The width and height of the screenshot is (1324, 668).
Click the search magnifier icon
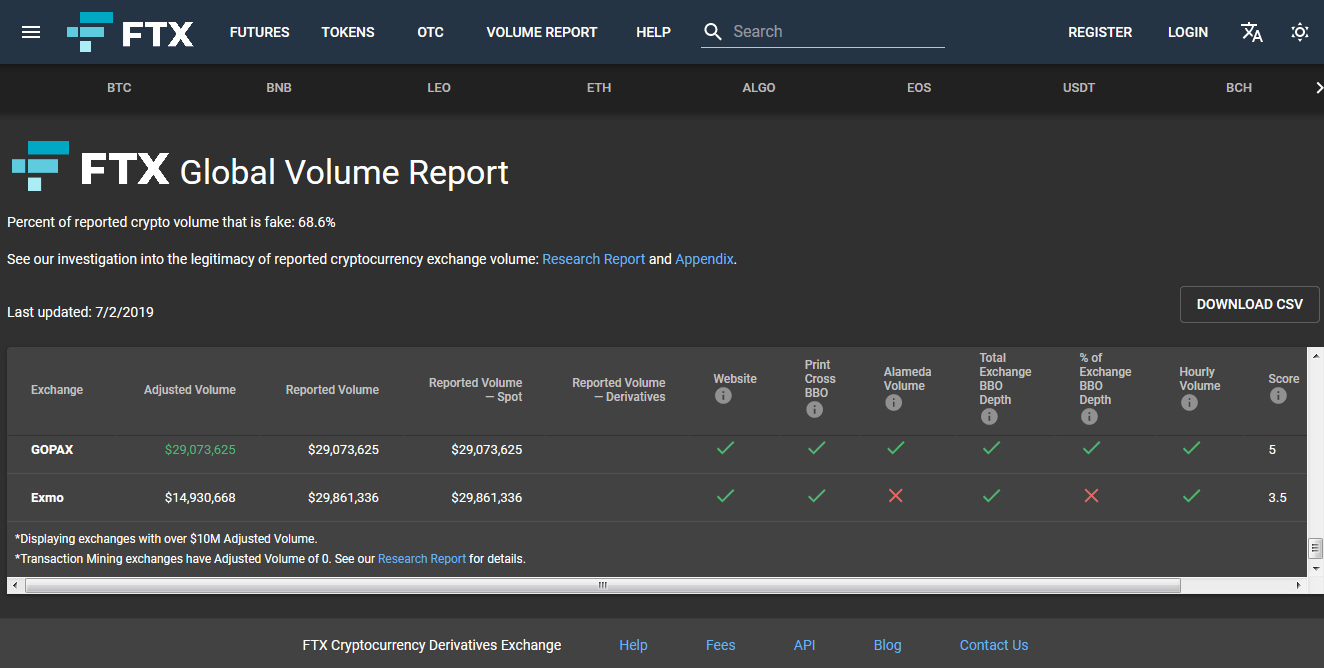point(712,31)
